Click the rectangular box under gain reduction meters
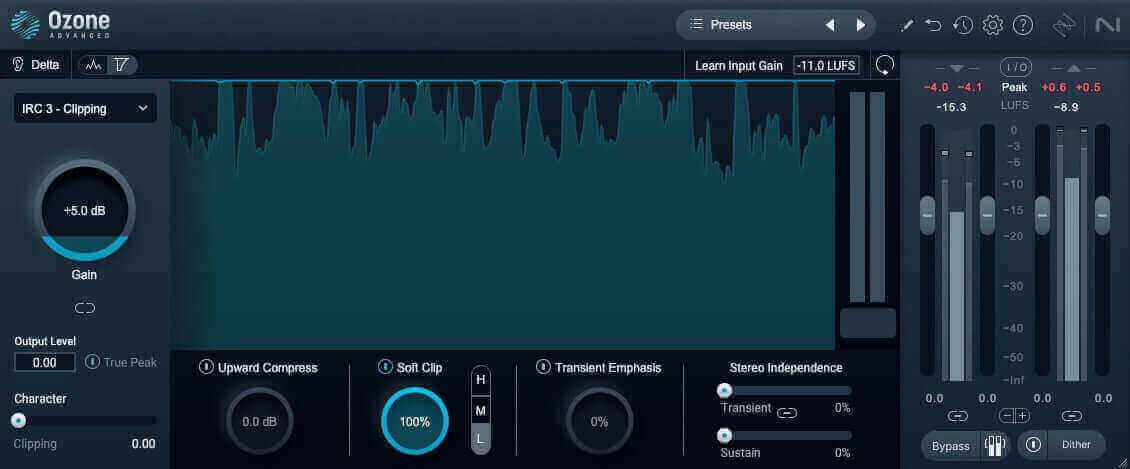Viewport: 1130px width, 469px height. [x=868, y=323]
